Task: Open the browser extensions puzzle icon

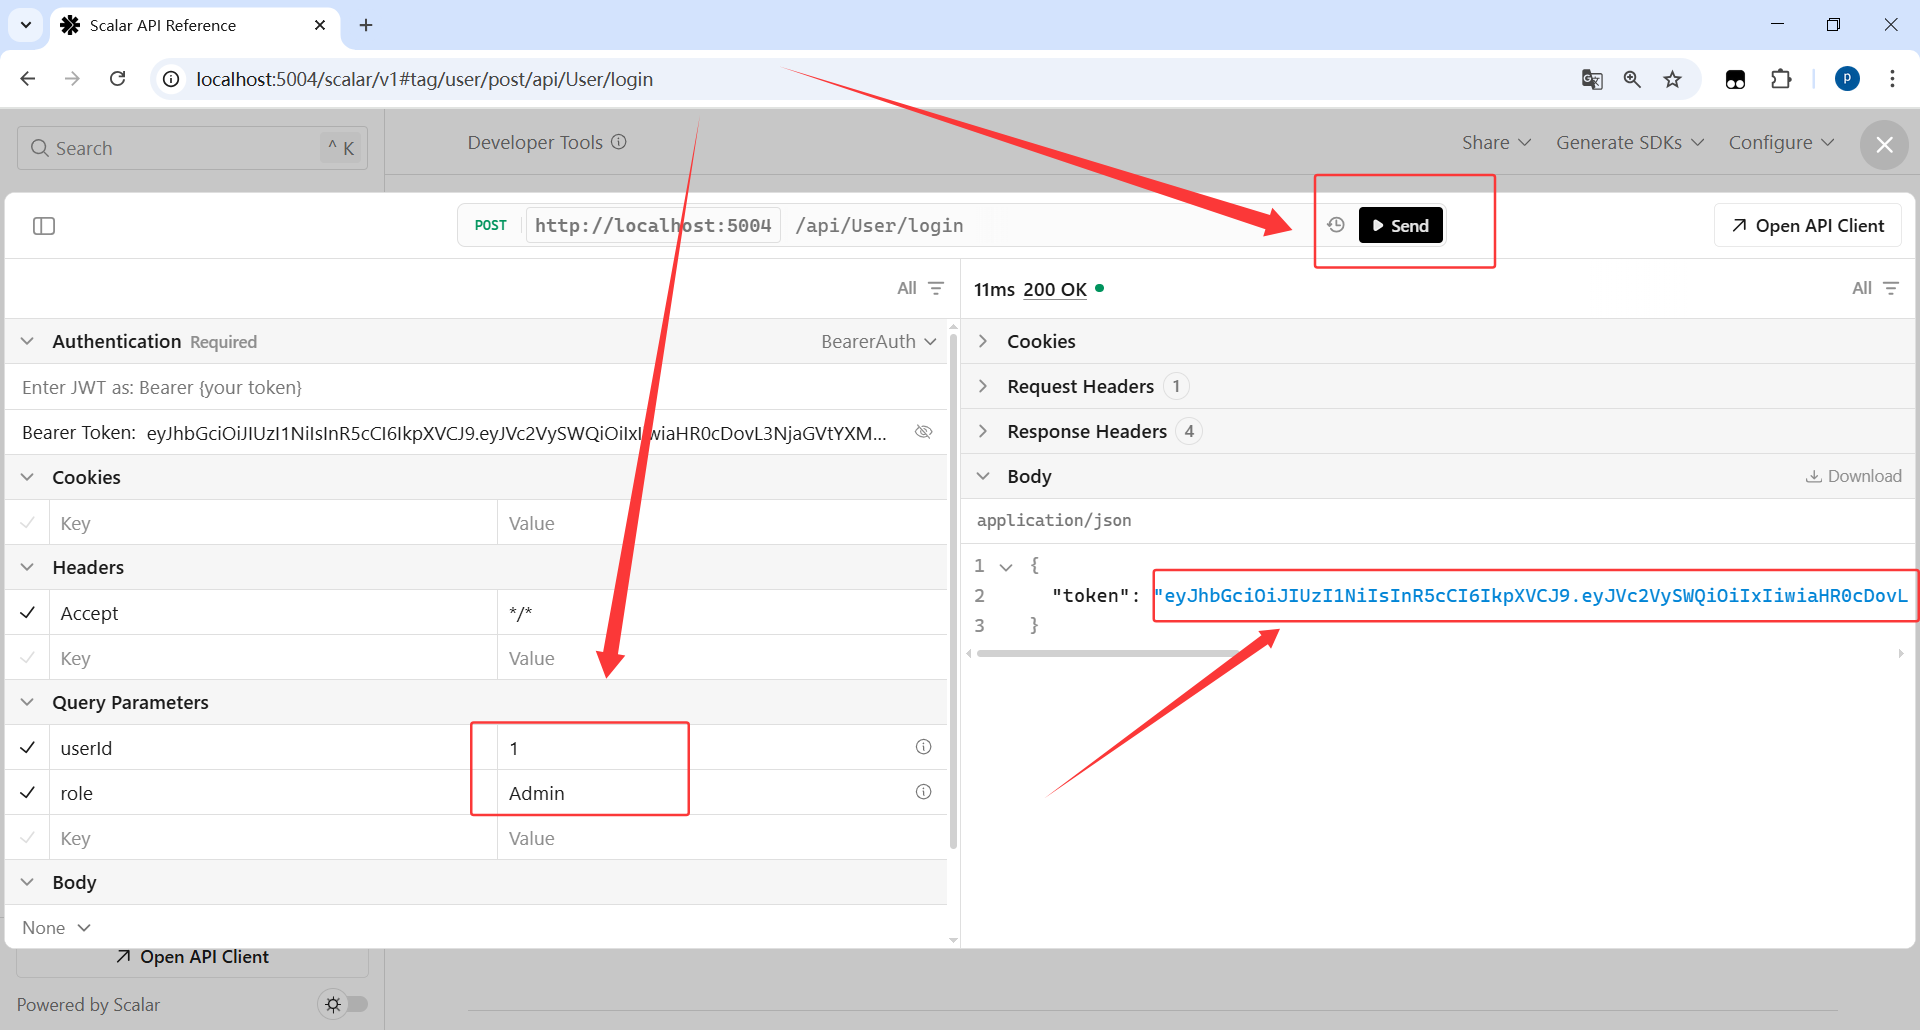Action: tap(1781, 79)
